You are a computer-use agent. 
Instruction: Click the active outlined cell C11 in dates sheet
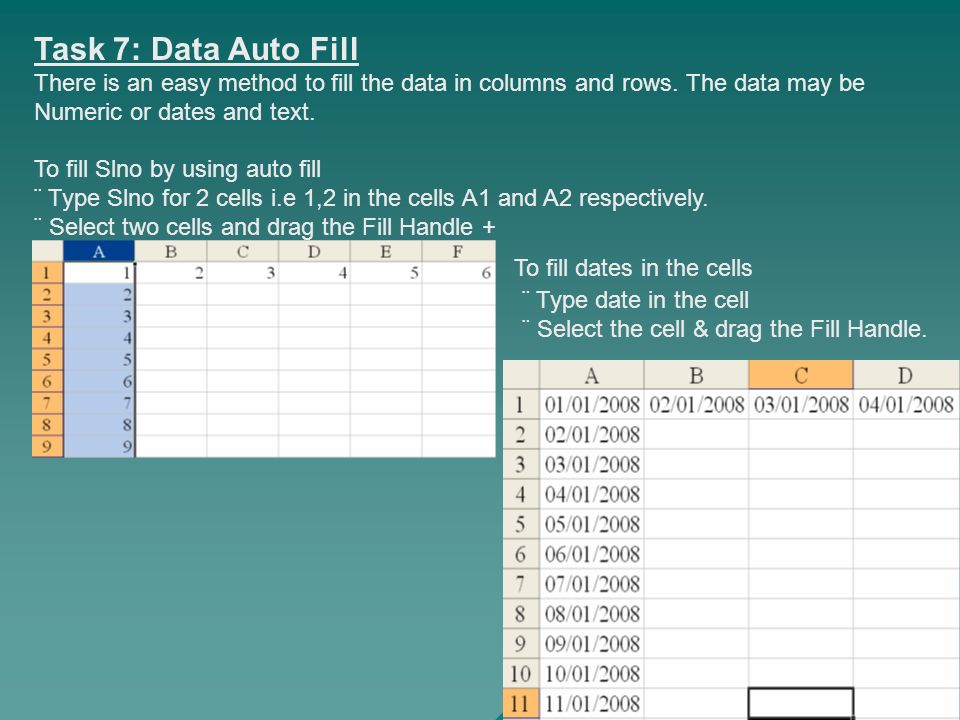pos(801,703)
